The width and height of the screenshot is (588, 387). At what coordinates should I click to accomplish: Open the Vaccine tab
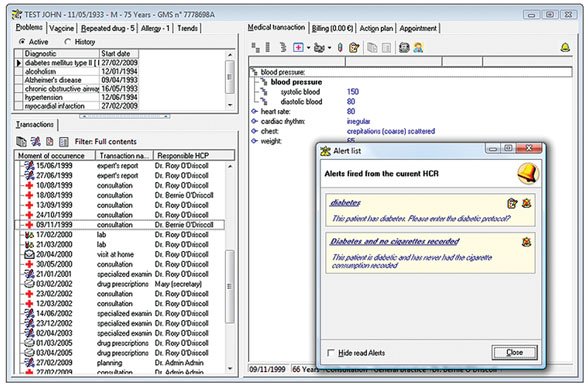(x=62, y=28)
